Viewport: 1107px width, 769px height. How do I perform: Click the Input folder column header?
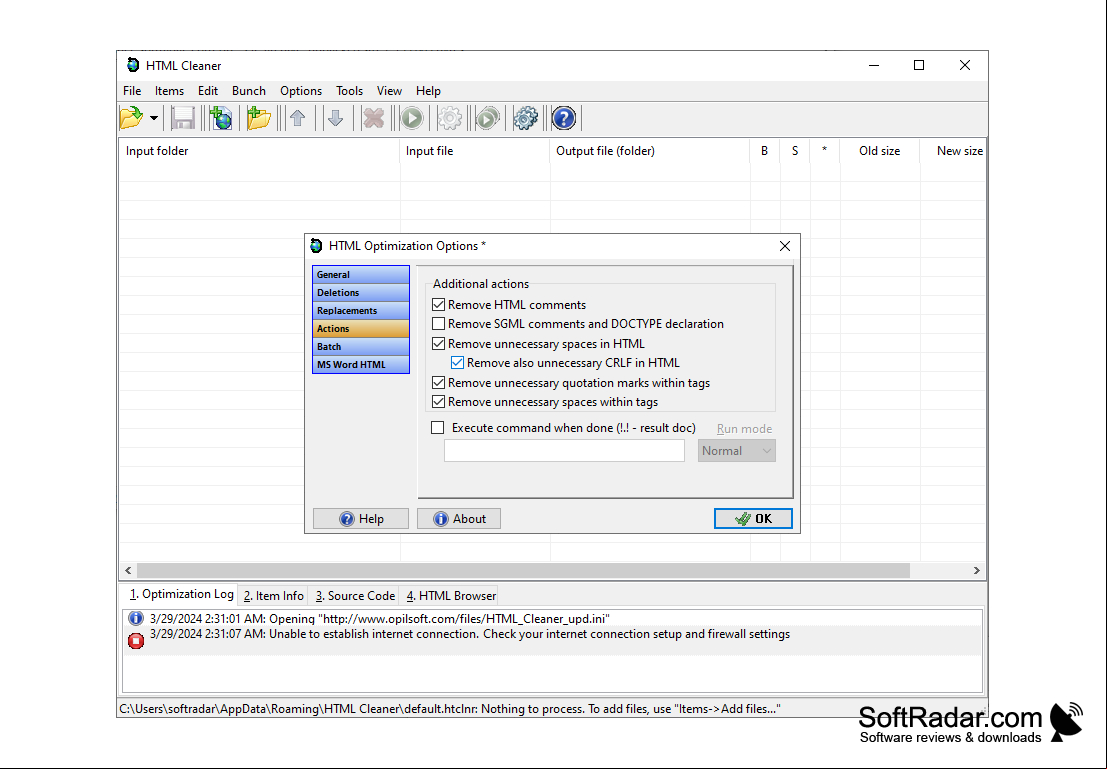[260, 151]
